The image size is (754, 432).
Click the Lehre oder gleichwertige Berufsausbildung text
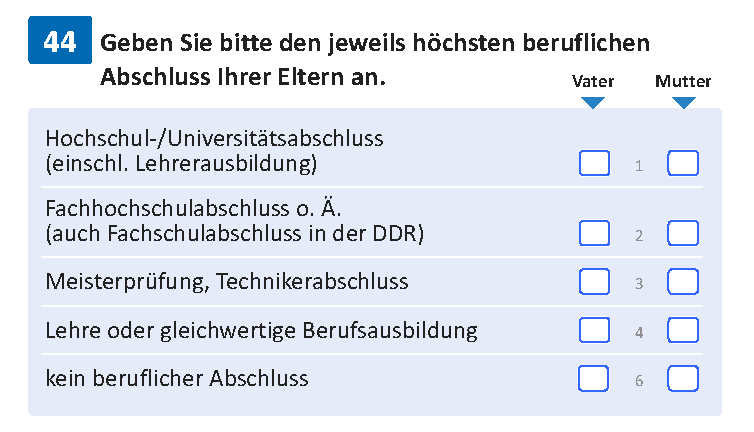coord(261,331)
